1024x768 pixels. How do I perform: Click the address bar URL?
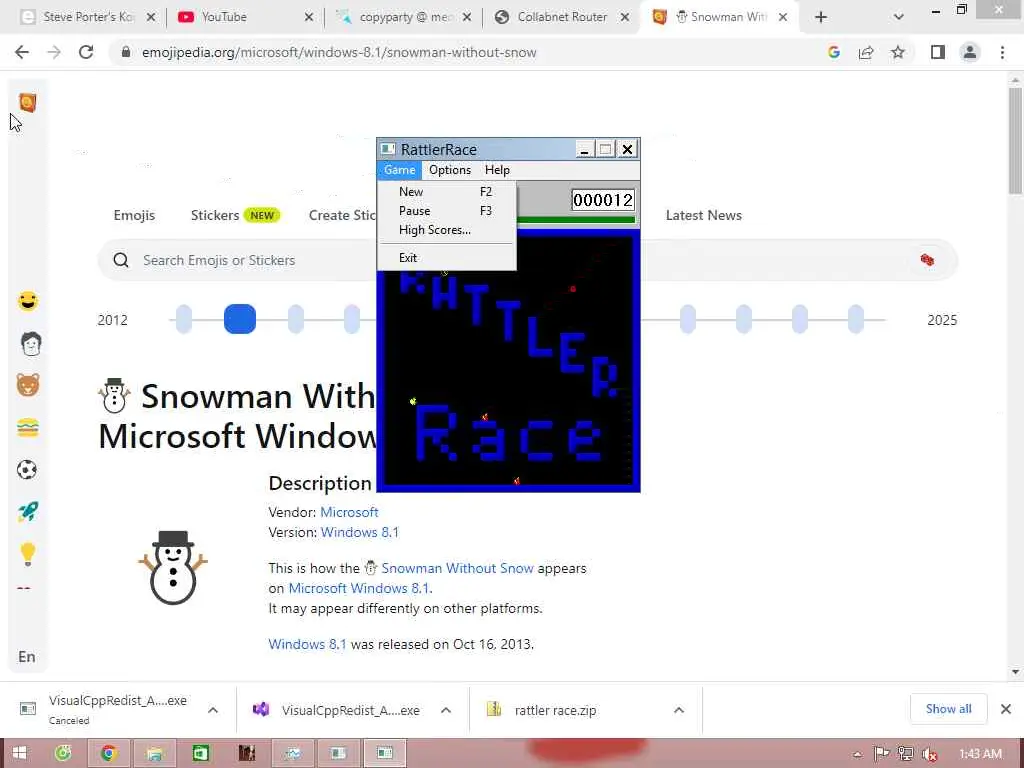339,52
